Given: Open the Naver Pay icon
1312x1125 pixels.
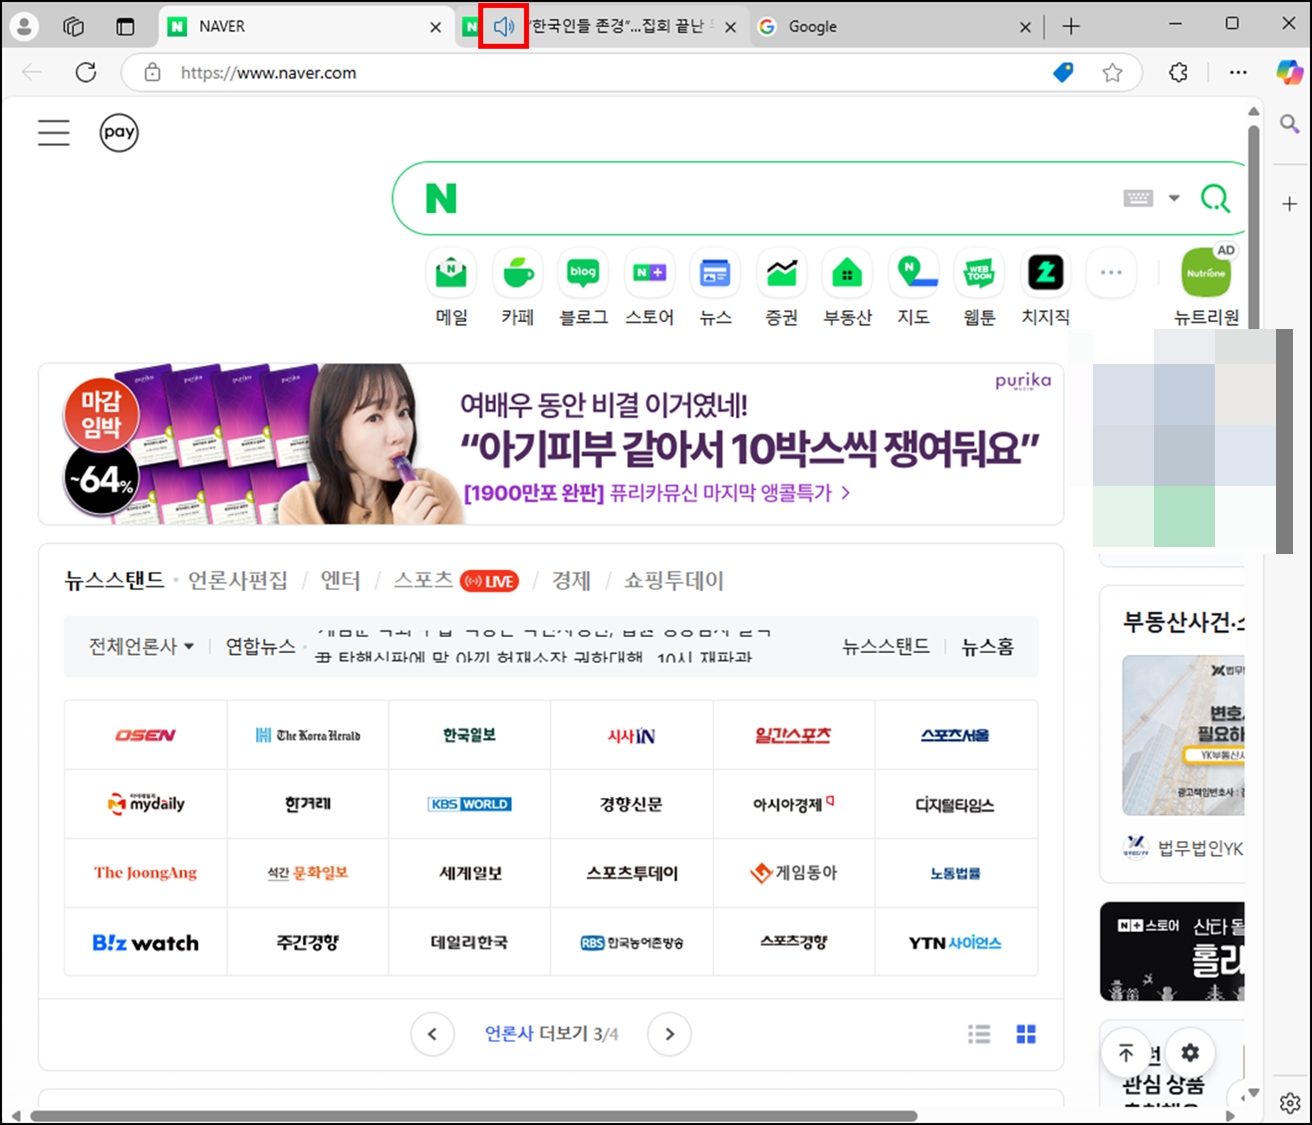Looking at the screenshot, I should pos(119,132).
